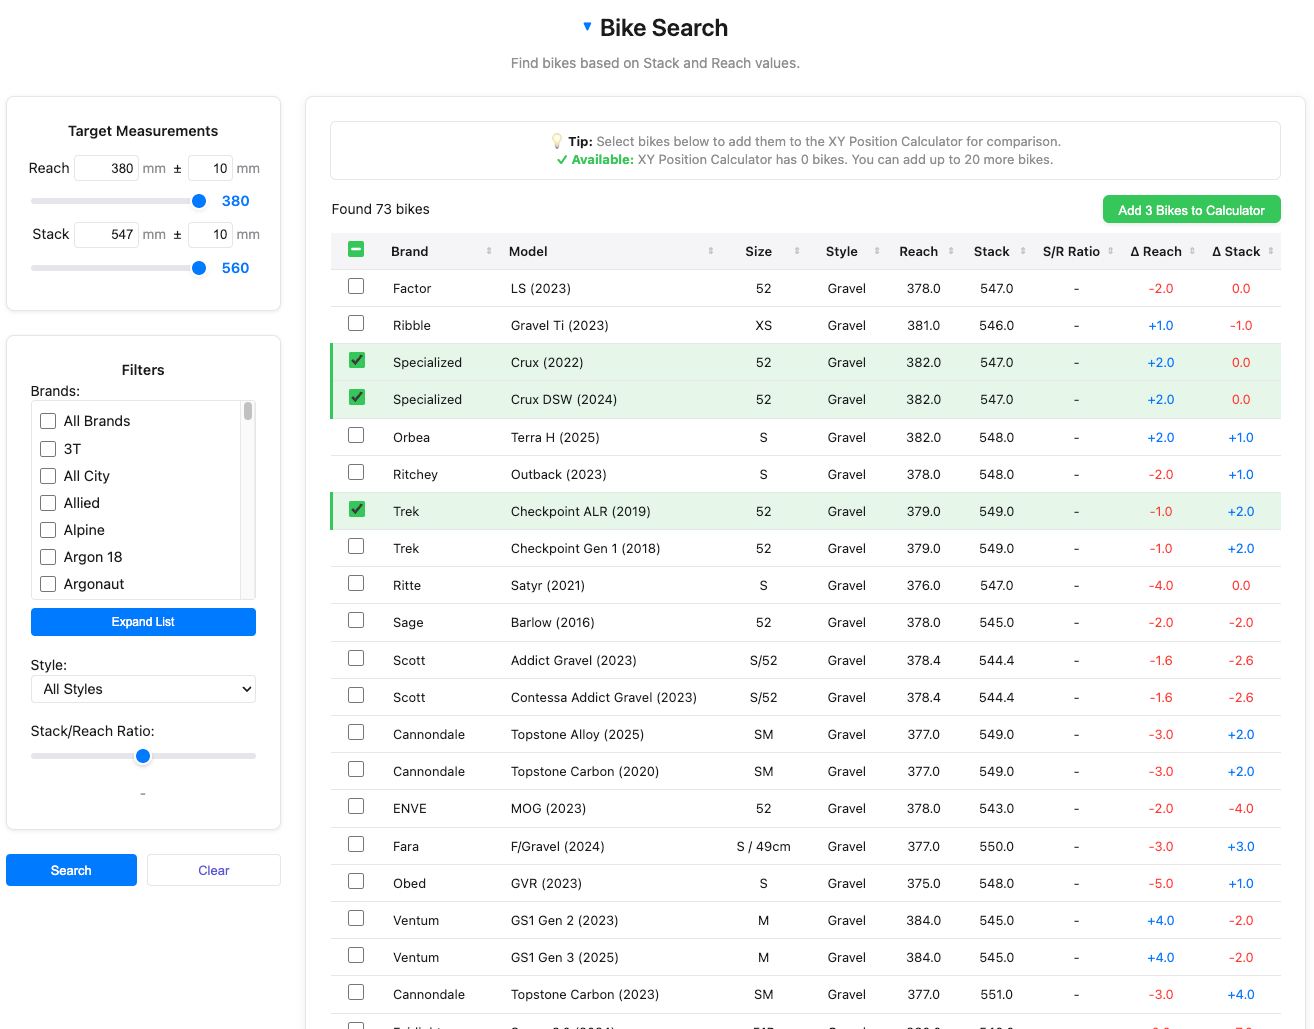Image resolution: width=1314 pixels, height=1029 pixels.
Task: Collapse the Bike Search section triangle
Action: (587, 27)
